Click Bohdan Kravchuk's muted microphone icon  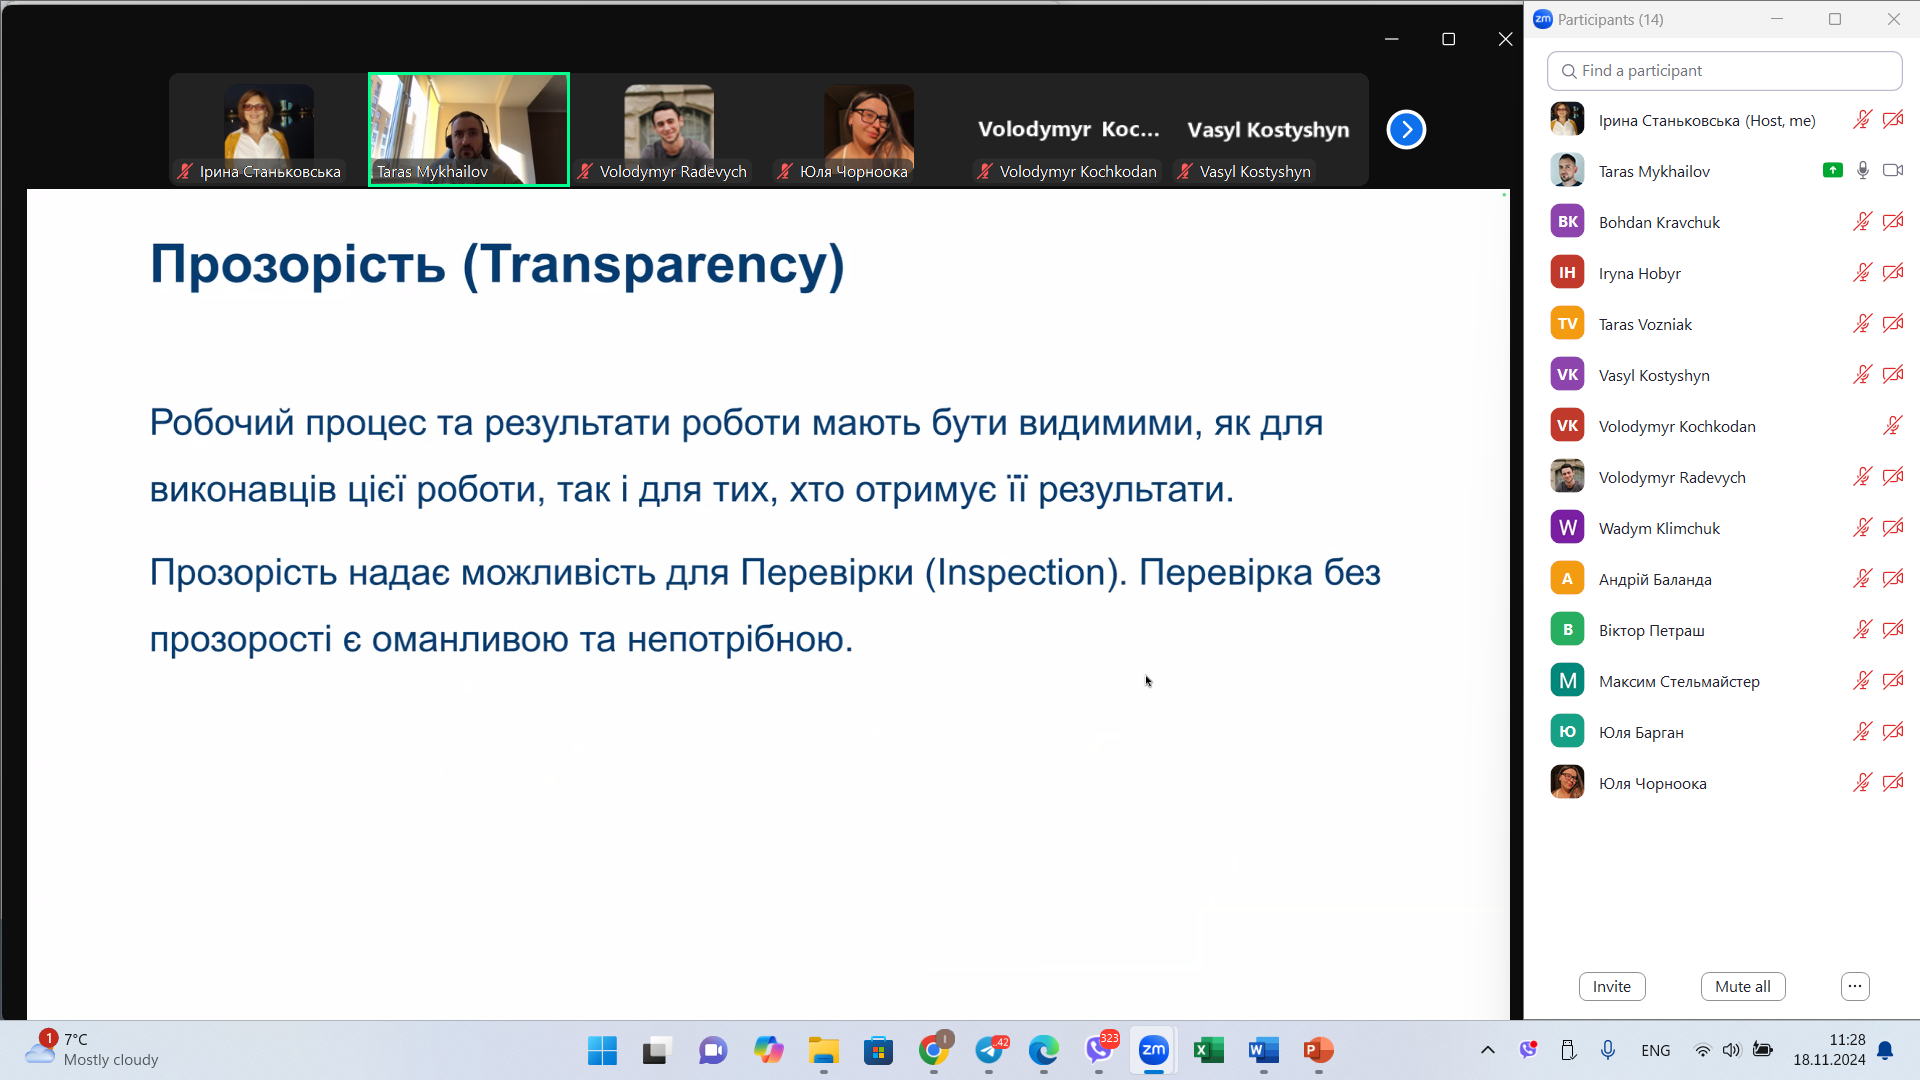(1862, 222)
